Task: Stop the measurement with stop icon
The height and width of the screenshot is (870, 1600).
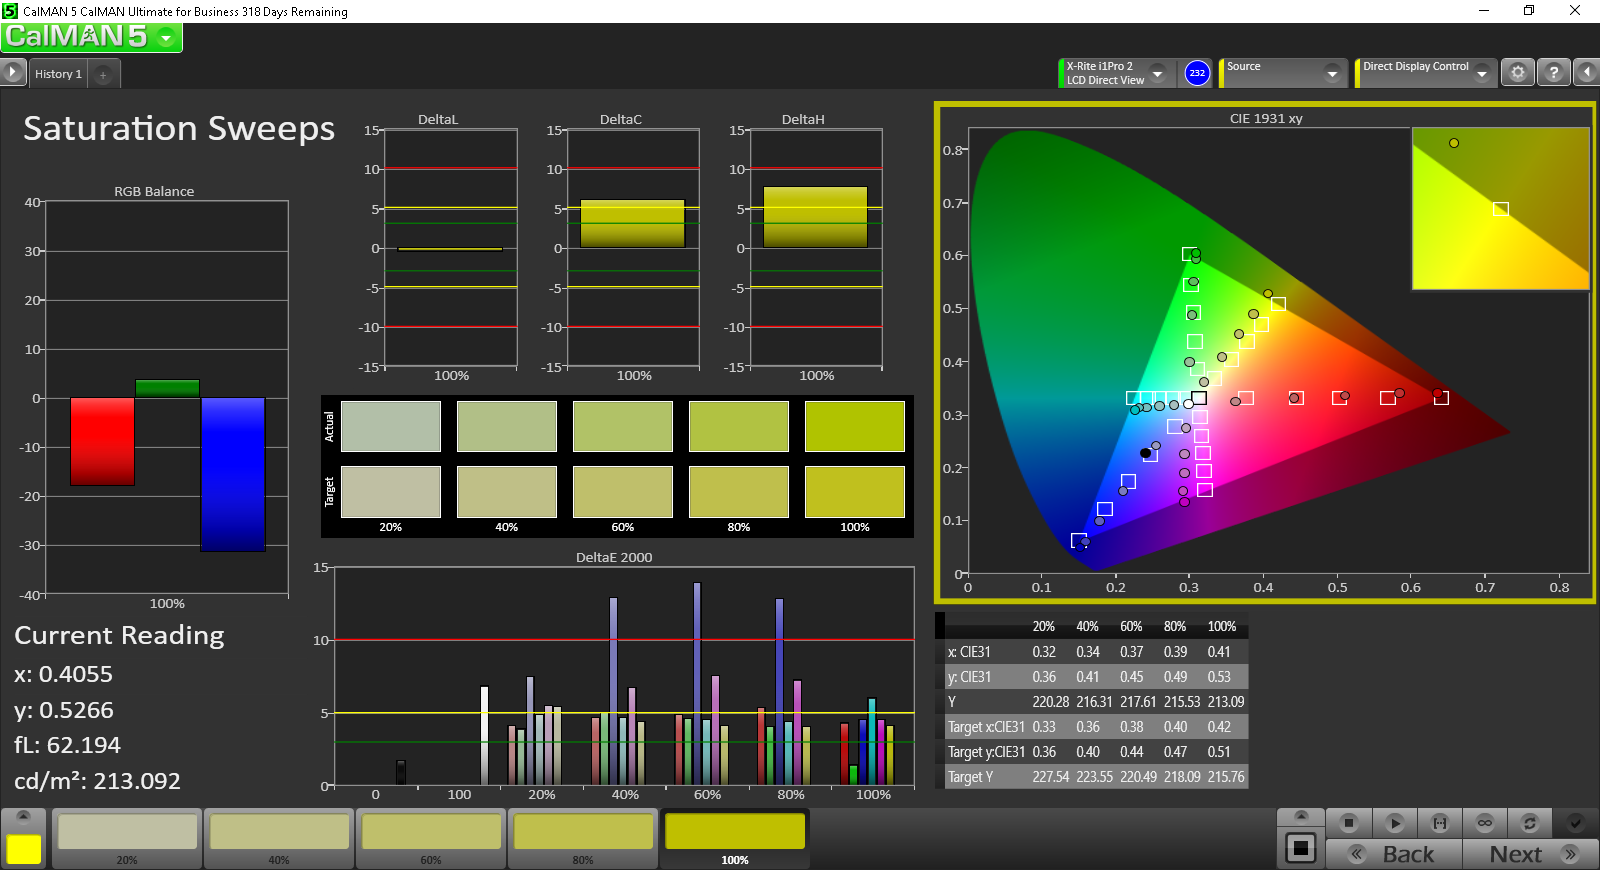Action: tap(1348, 823)
